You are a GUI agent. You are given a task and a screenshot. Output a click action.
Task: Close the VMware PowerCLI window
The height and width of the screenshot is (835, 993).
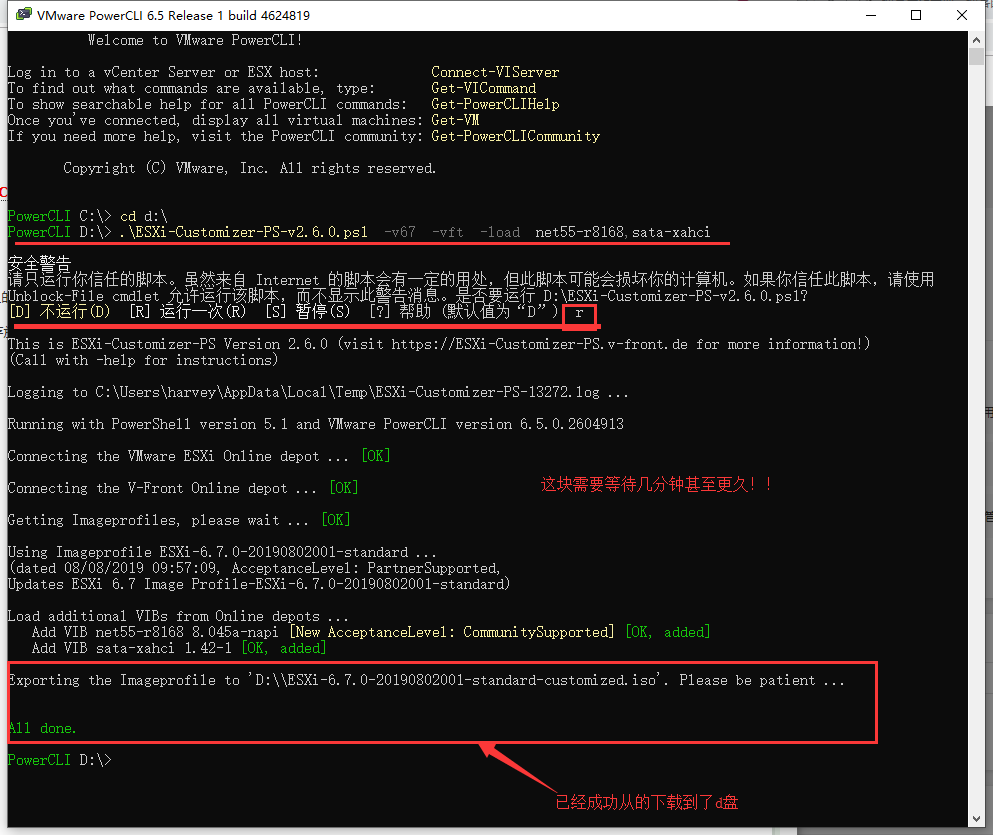pos(961,15)
